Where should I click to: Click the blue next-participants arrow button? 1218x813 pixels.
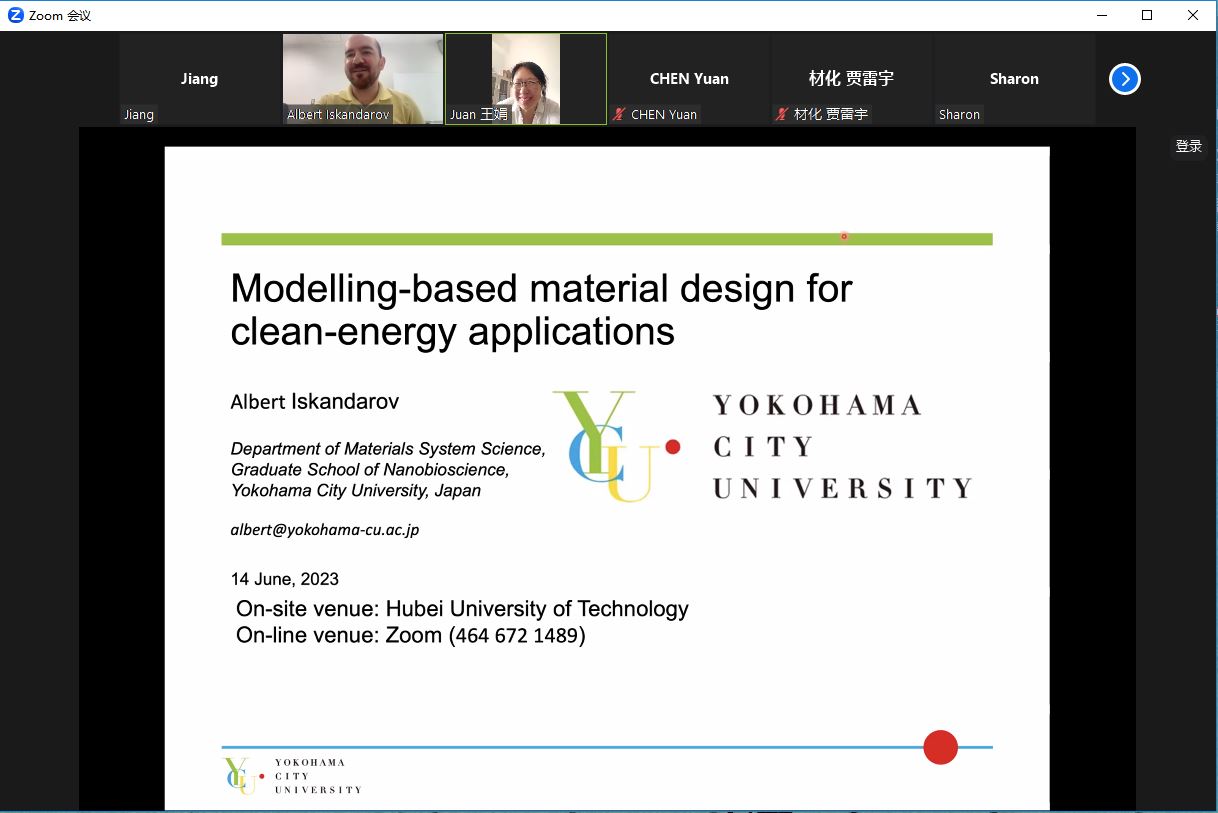point(1125,79)
